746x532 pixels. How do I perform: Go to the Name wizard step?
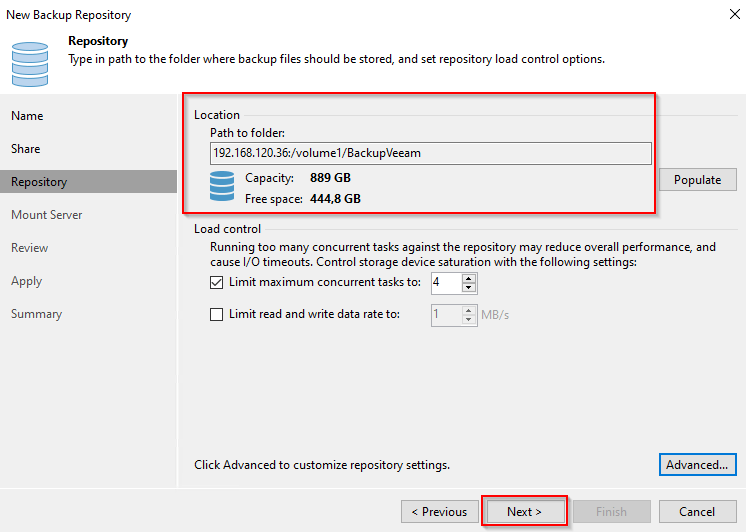pyautogui.click(x=27, y=116)
